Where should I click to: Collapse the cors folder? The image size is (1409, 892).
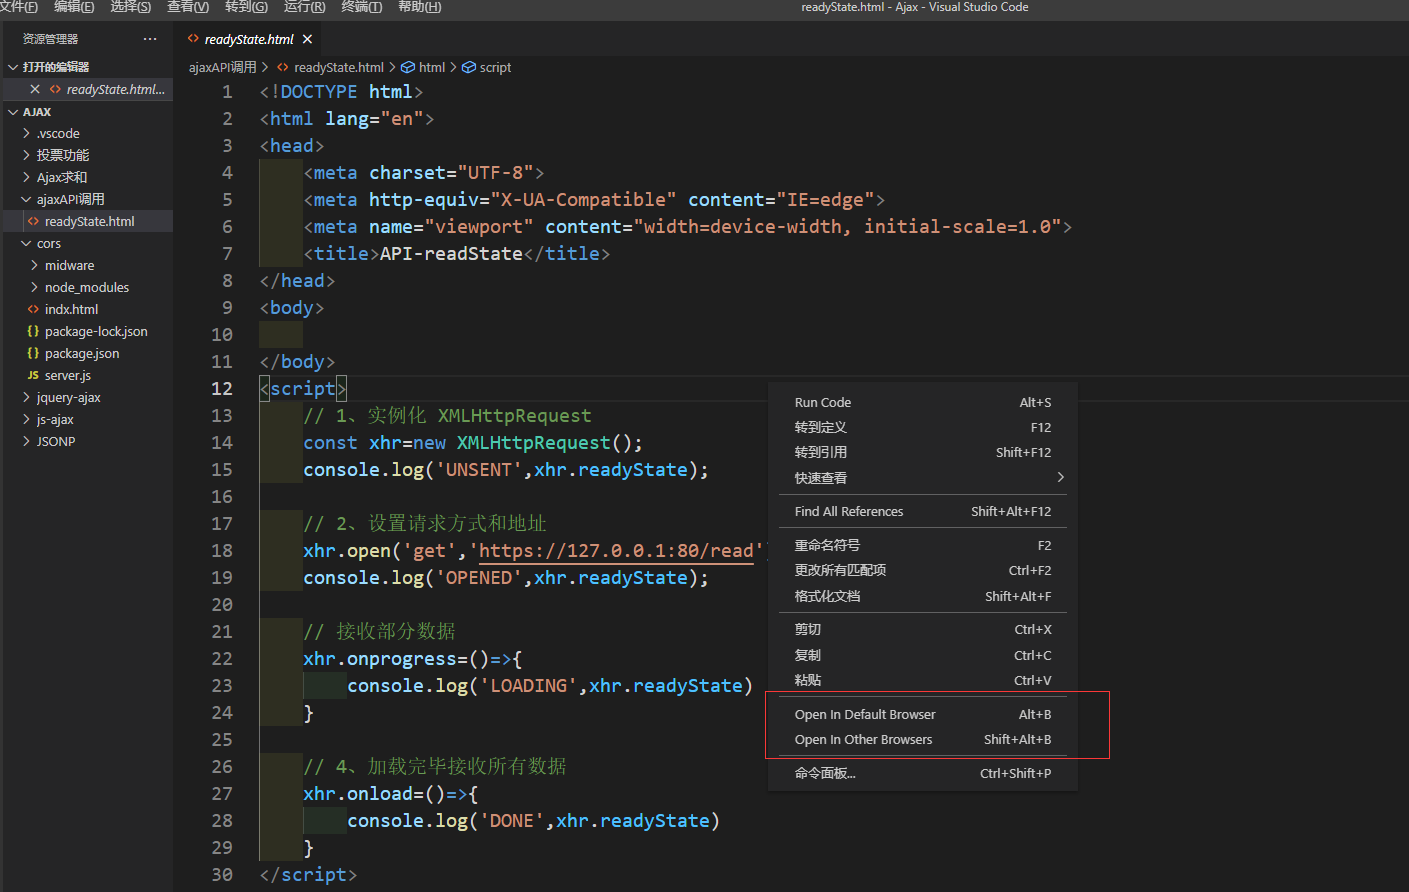(x=26, y=243)
